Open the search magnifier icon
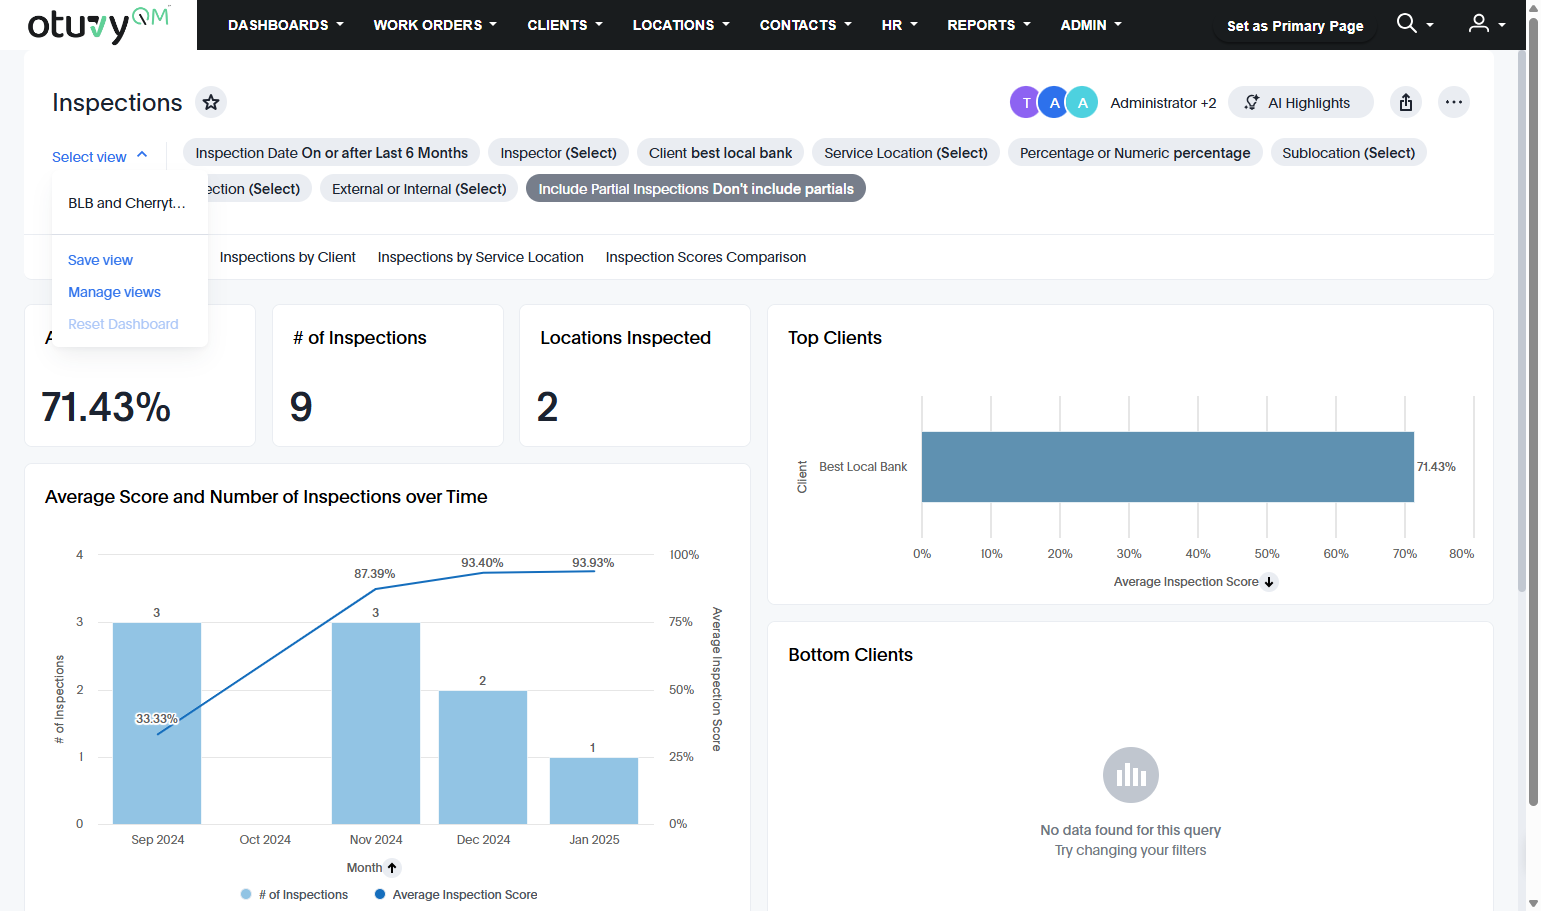The height and width of the screenshot is (911, 1541). 1407,23
